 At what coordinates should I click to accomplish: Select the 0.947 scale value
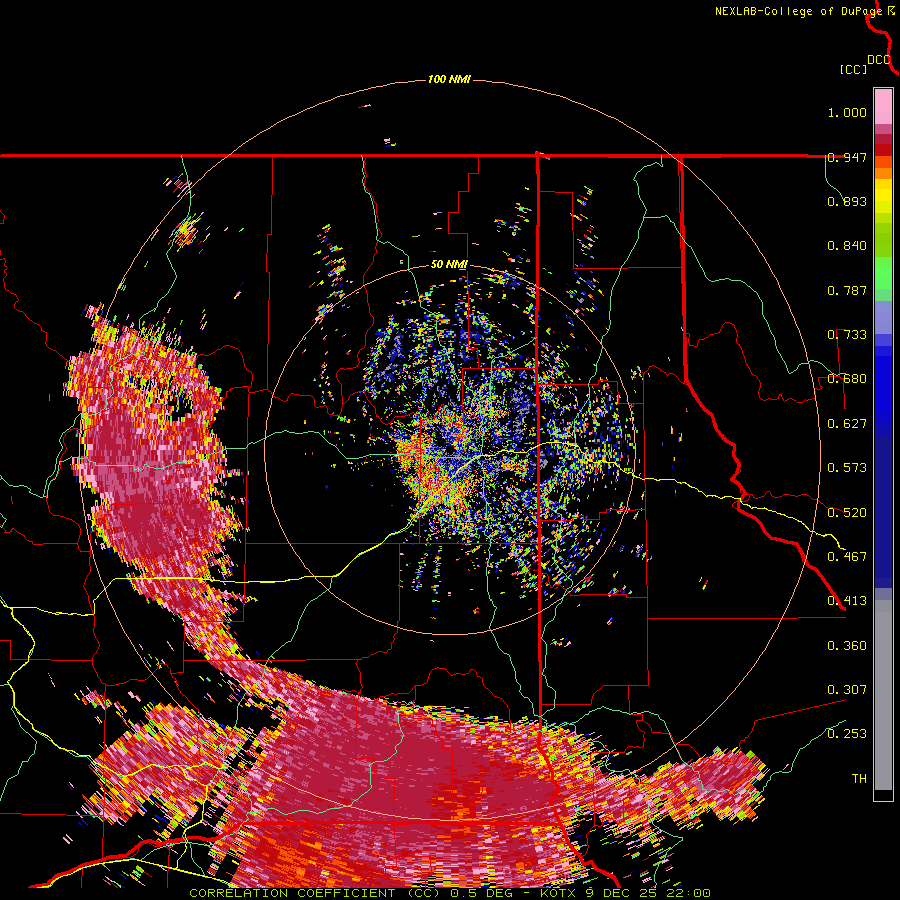847,157
